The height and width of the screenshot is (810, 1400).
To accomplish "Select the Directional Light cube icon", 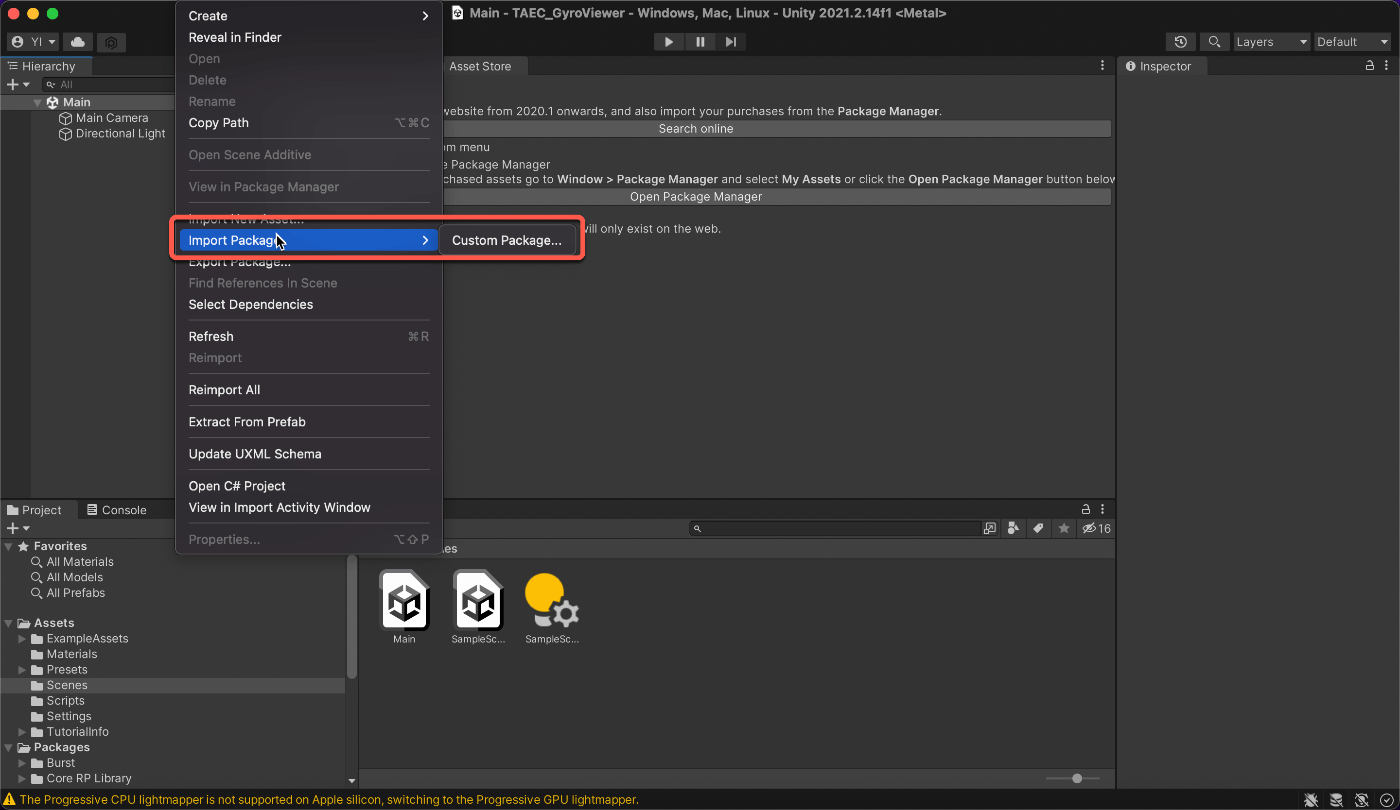I will point(67,134).
